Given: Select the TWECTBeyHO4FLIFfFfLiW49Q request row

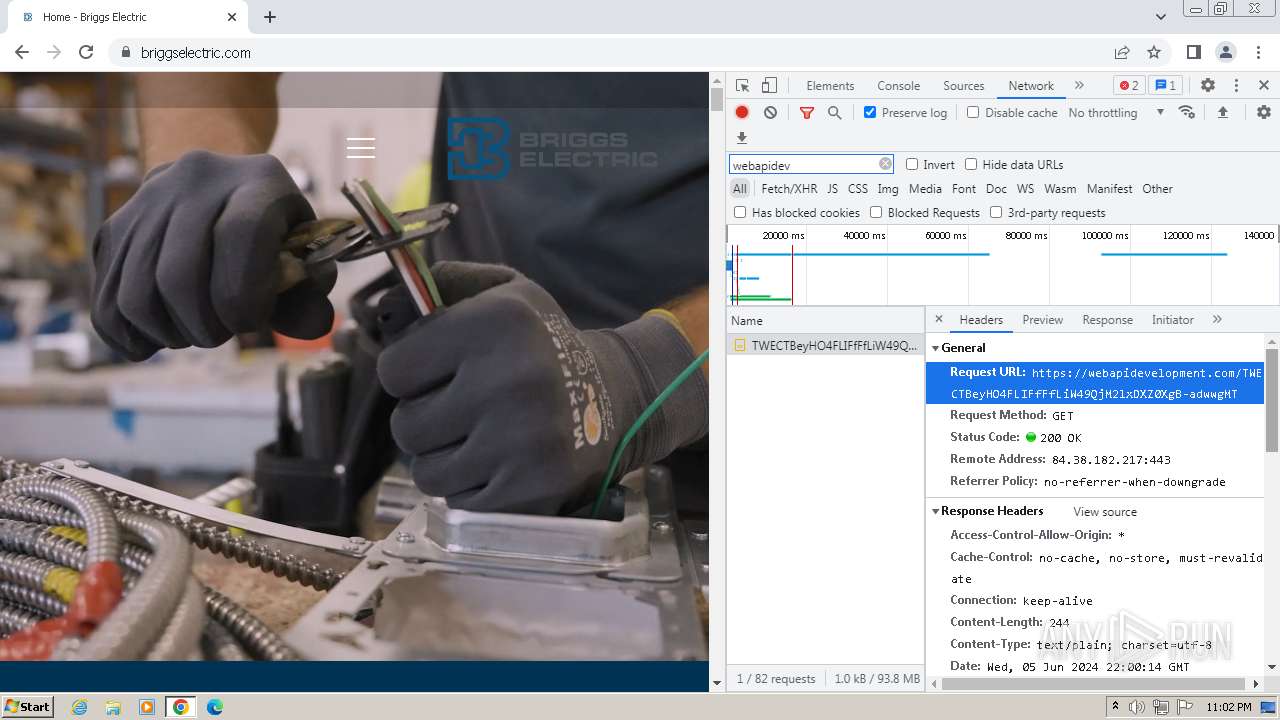Looking at the screenshot, I should [x=825, y=346].
